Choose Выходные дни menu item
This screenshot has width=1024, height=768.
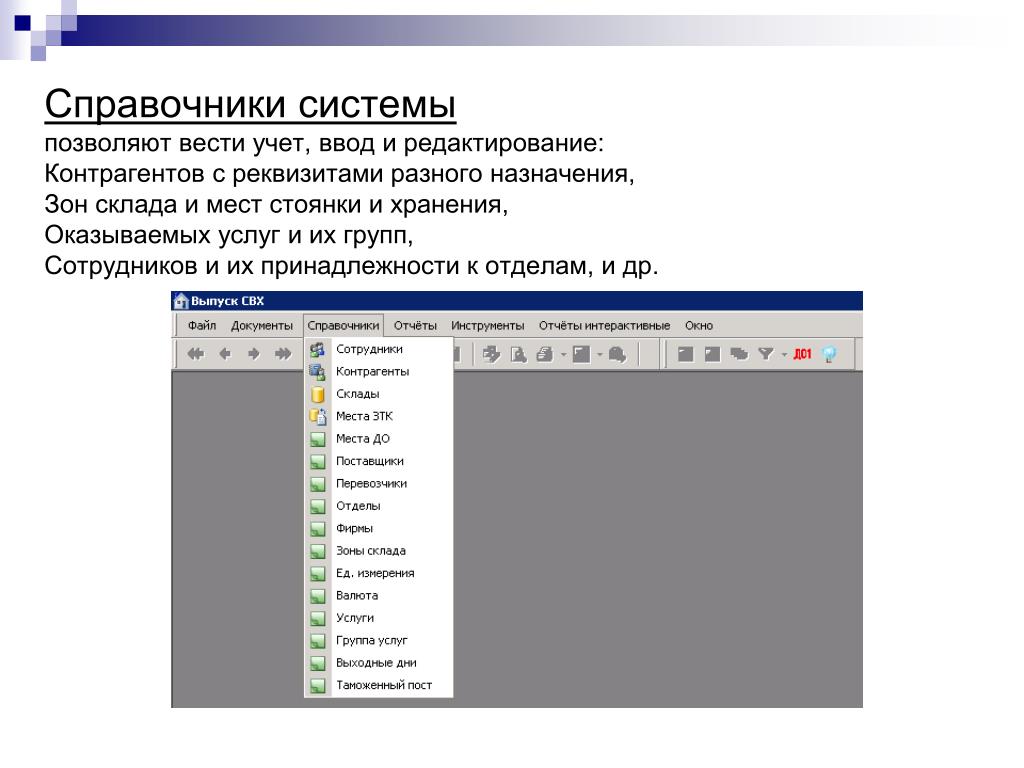[x=379, y=663]
